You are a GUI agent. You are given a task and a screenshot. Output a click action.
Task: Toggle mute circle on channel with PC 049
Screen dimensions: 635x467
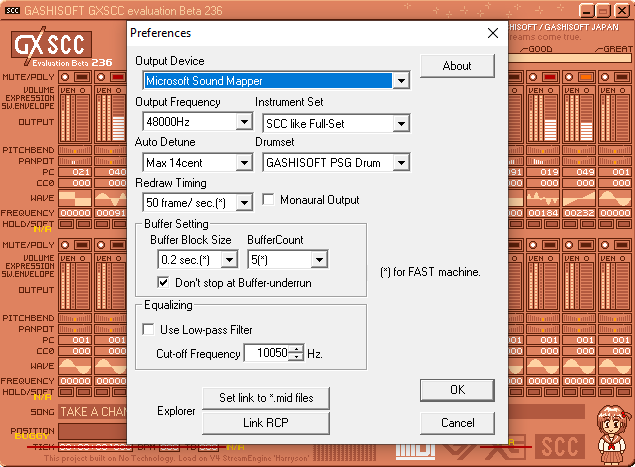(x=569, y=77)
